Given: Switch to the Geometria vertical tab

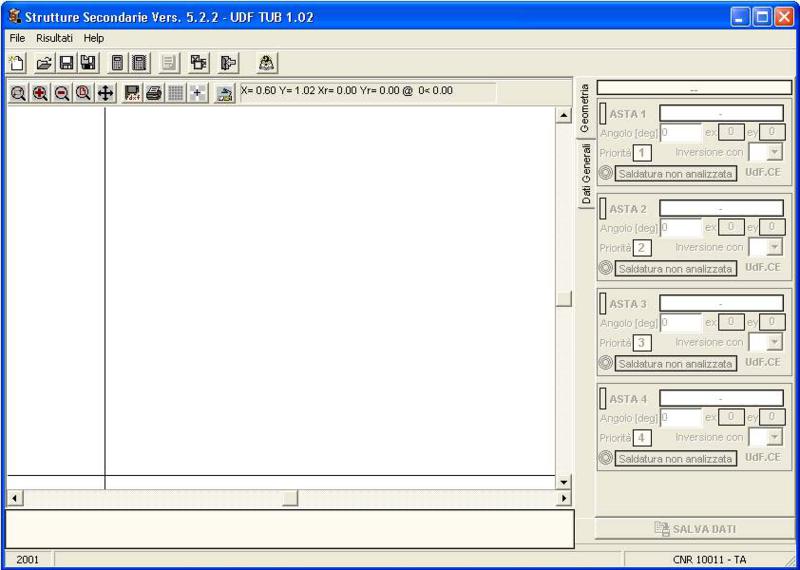Looking at the screenshot, I should click(585, 108).
